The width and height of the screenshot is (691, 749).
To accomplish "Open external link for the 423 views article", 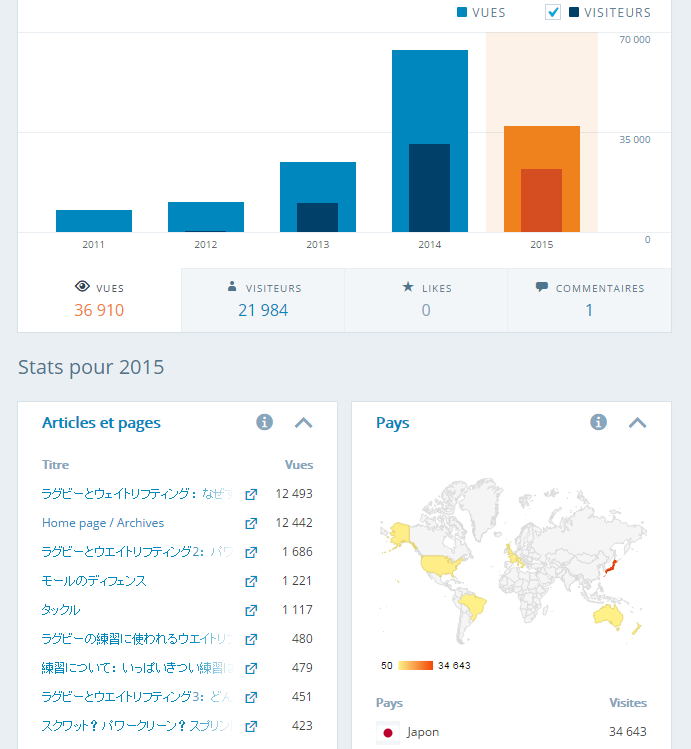I will click(251, 726).
